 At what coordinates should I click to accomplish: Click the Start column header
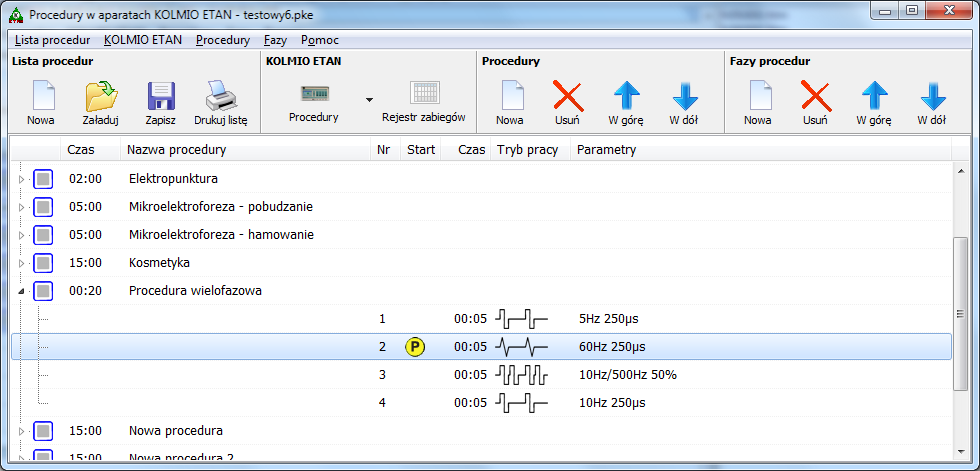tap(421, 150)
